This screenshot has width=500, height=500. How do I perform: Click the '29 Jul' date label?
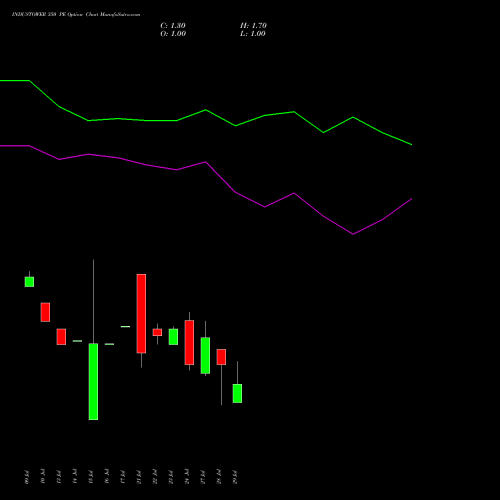235,477
